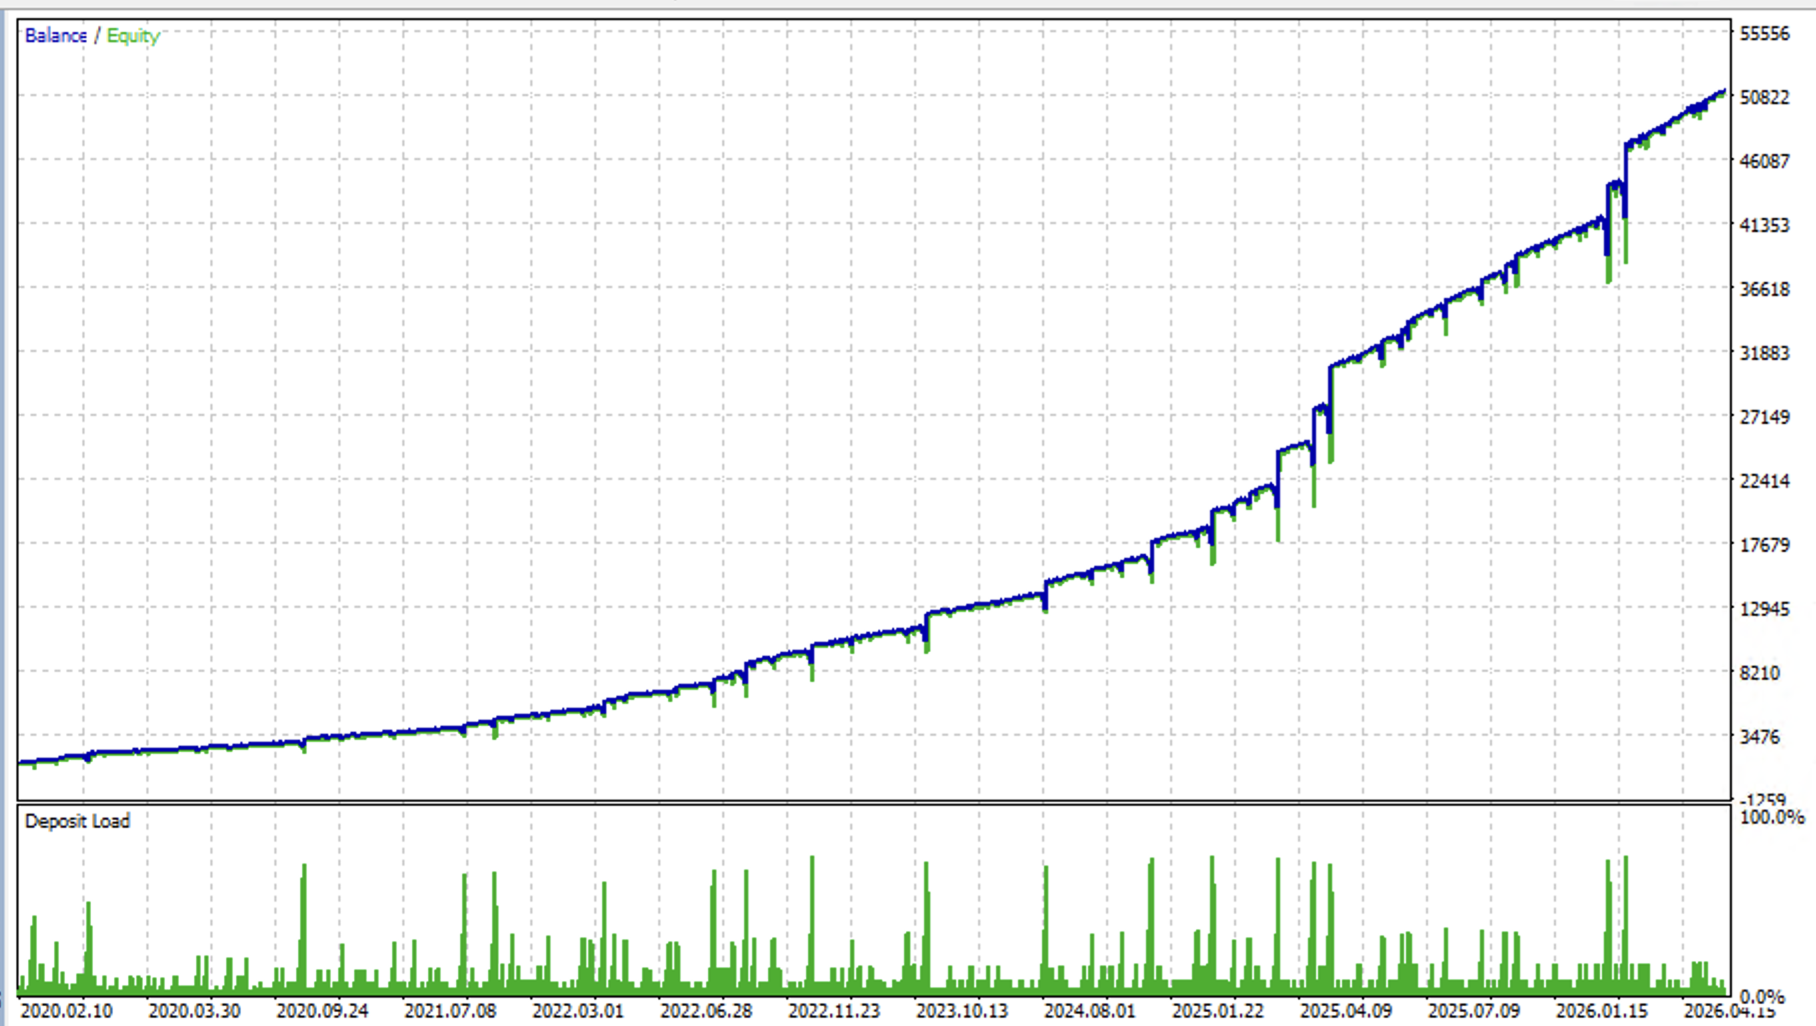Click the Balance legend label
This screenshot has width=1816, height=1026.
point(56,36)
